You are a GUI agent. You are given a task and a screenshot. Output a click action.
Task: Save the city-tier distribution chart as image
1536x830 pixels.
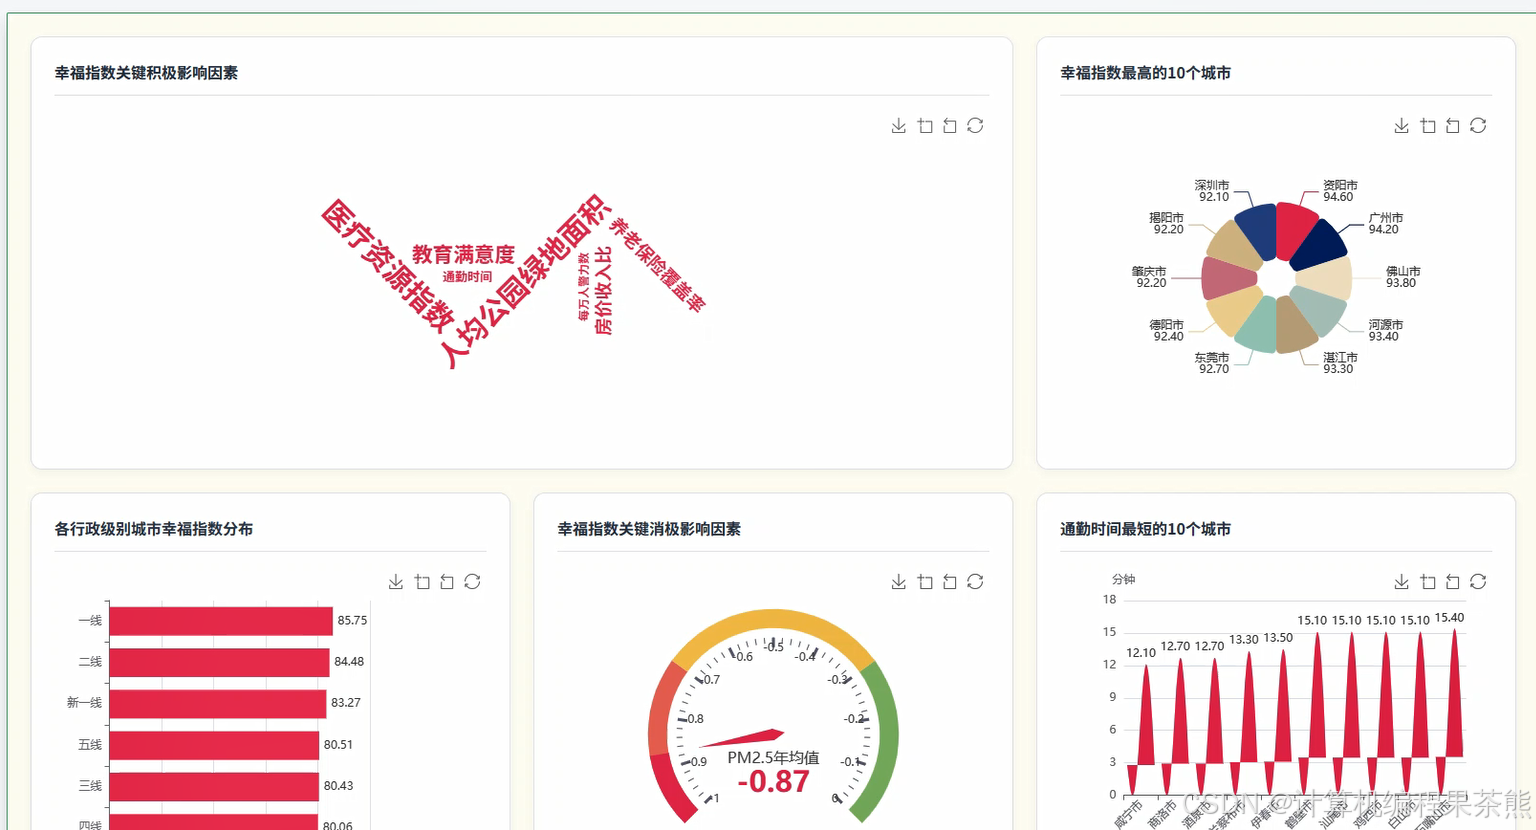point(395,580)
